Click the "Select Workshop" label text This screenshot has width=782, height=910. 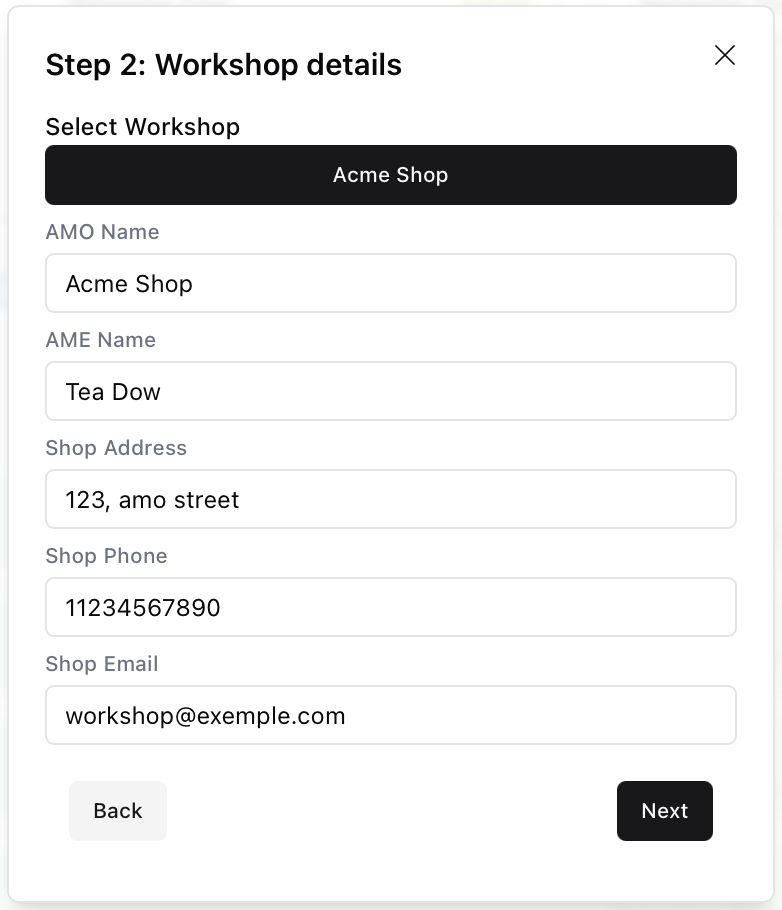click(x=143, y=127)
